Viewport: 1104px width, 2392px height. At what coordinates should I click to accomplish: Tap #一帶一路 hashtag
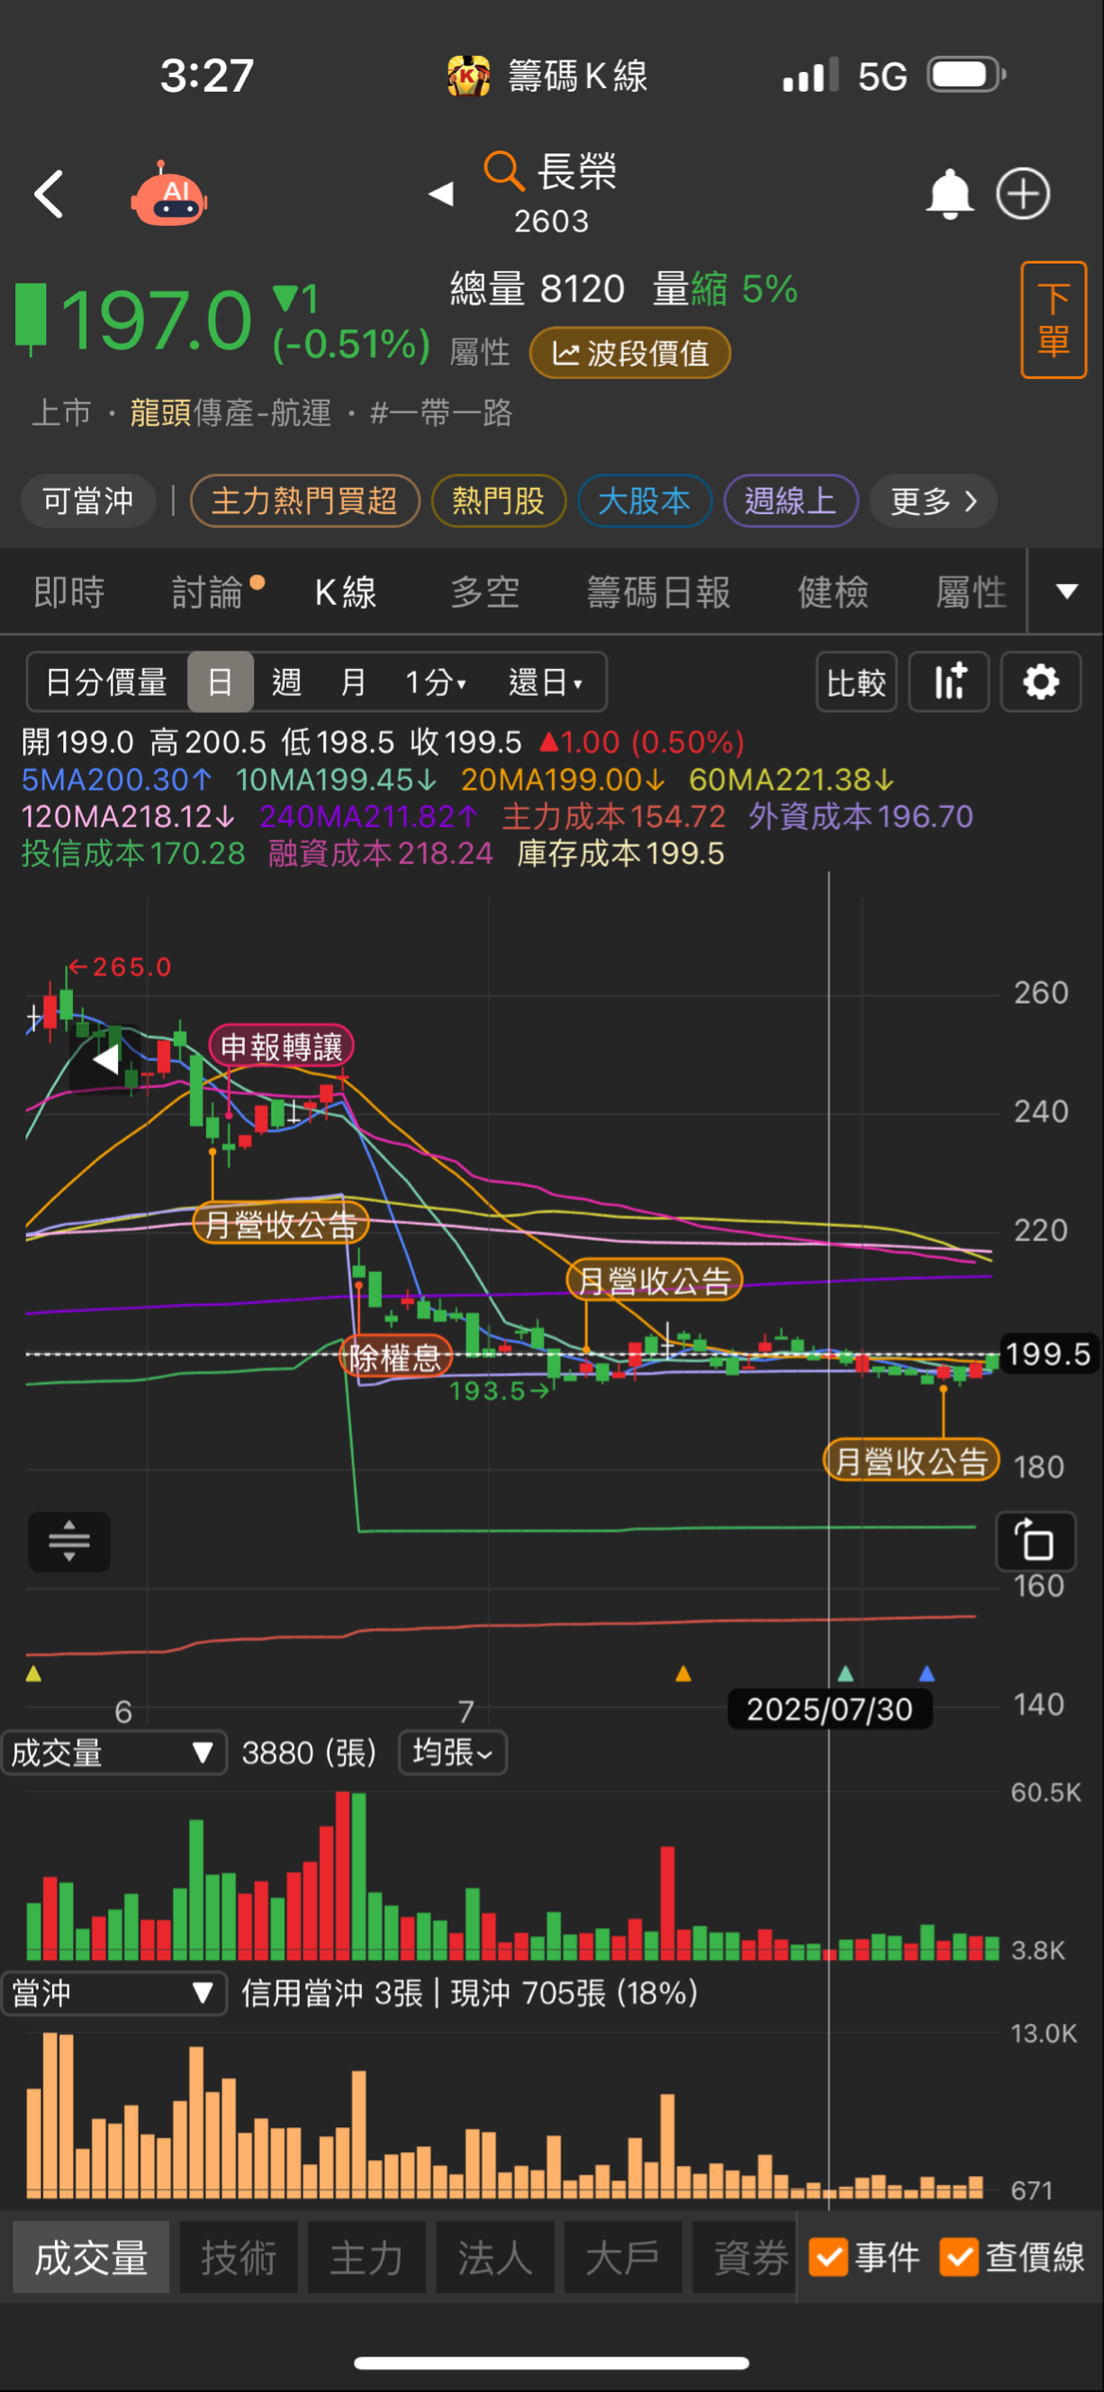click(x=441, y=412)
